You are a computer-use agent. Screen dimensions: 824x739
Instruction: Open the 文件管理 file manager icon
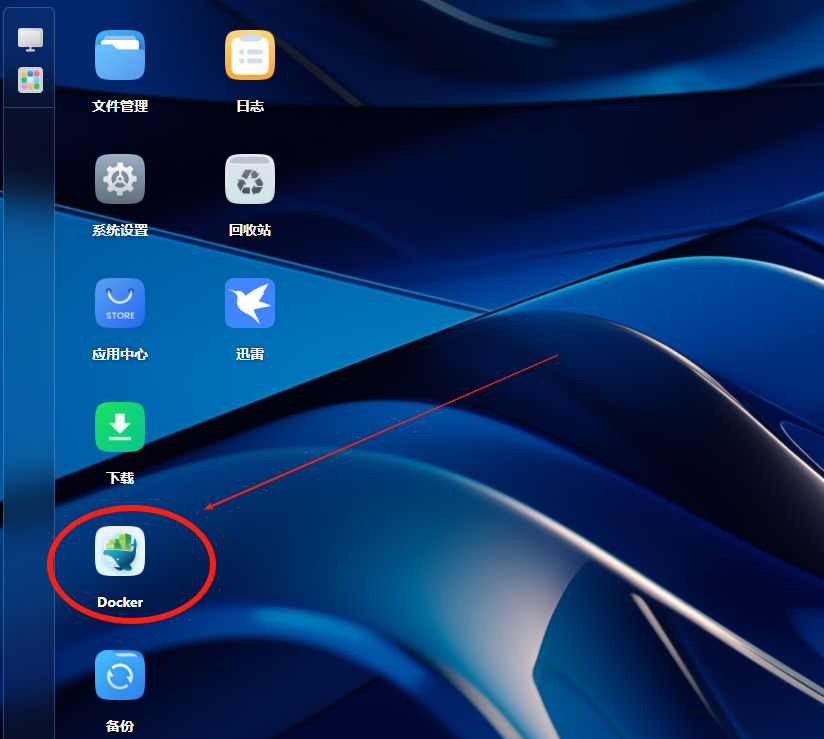click(120, 55)
